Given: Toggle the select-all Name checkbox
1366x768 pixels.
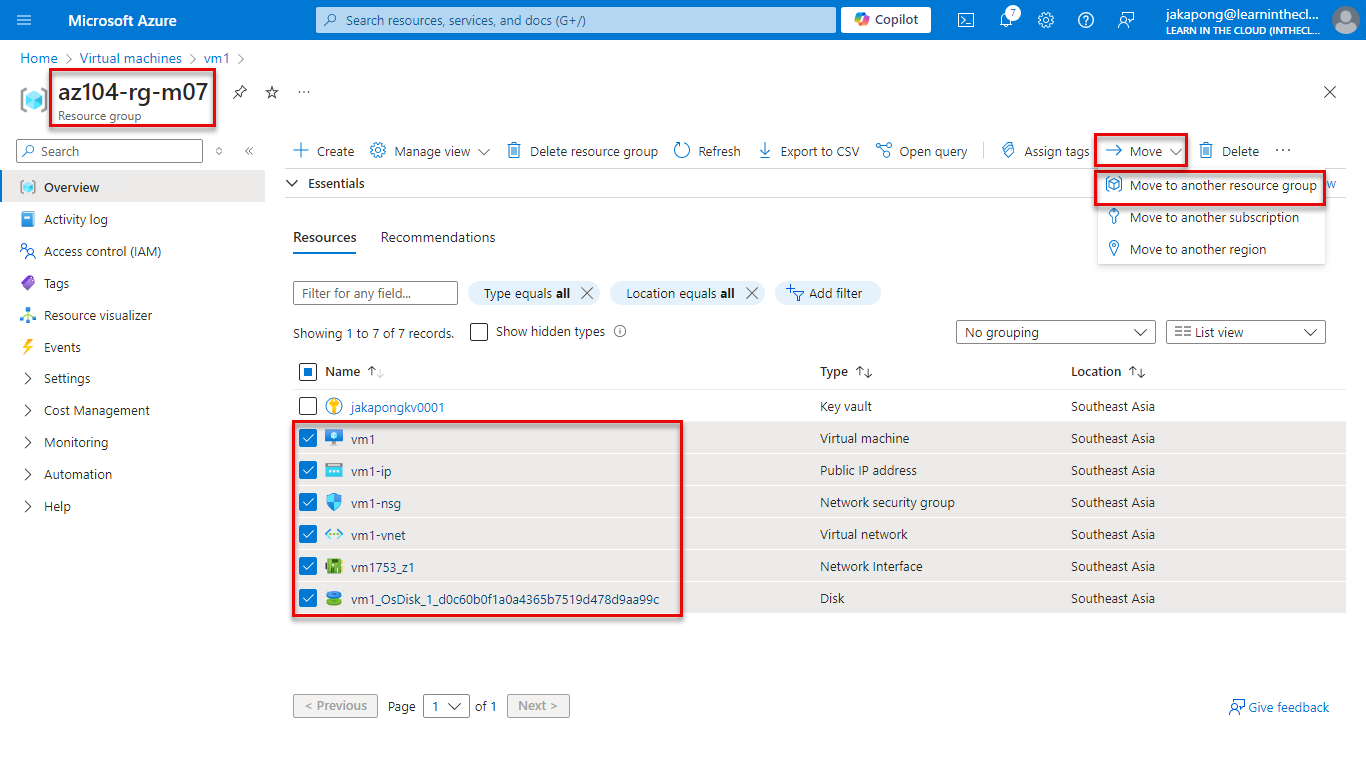Looking at the screenshot, I should click(x=308, y=372).
